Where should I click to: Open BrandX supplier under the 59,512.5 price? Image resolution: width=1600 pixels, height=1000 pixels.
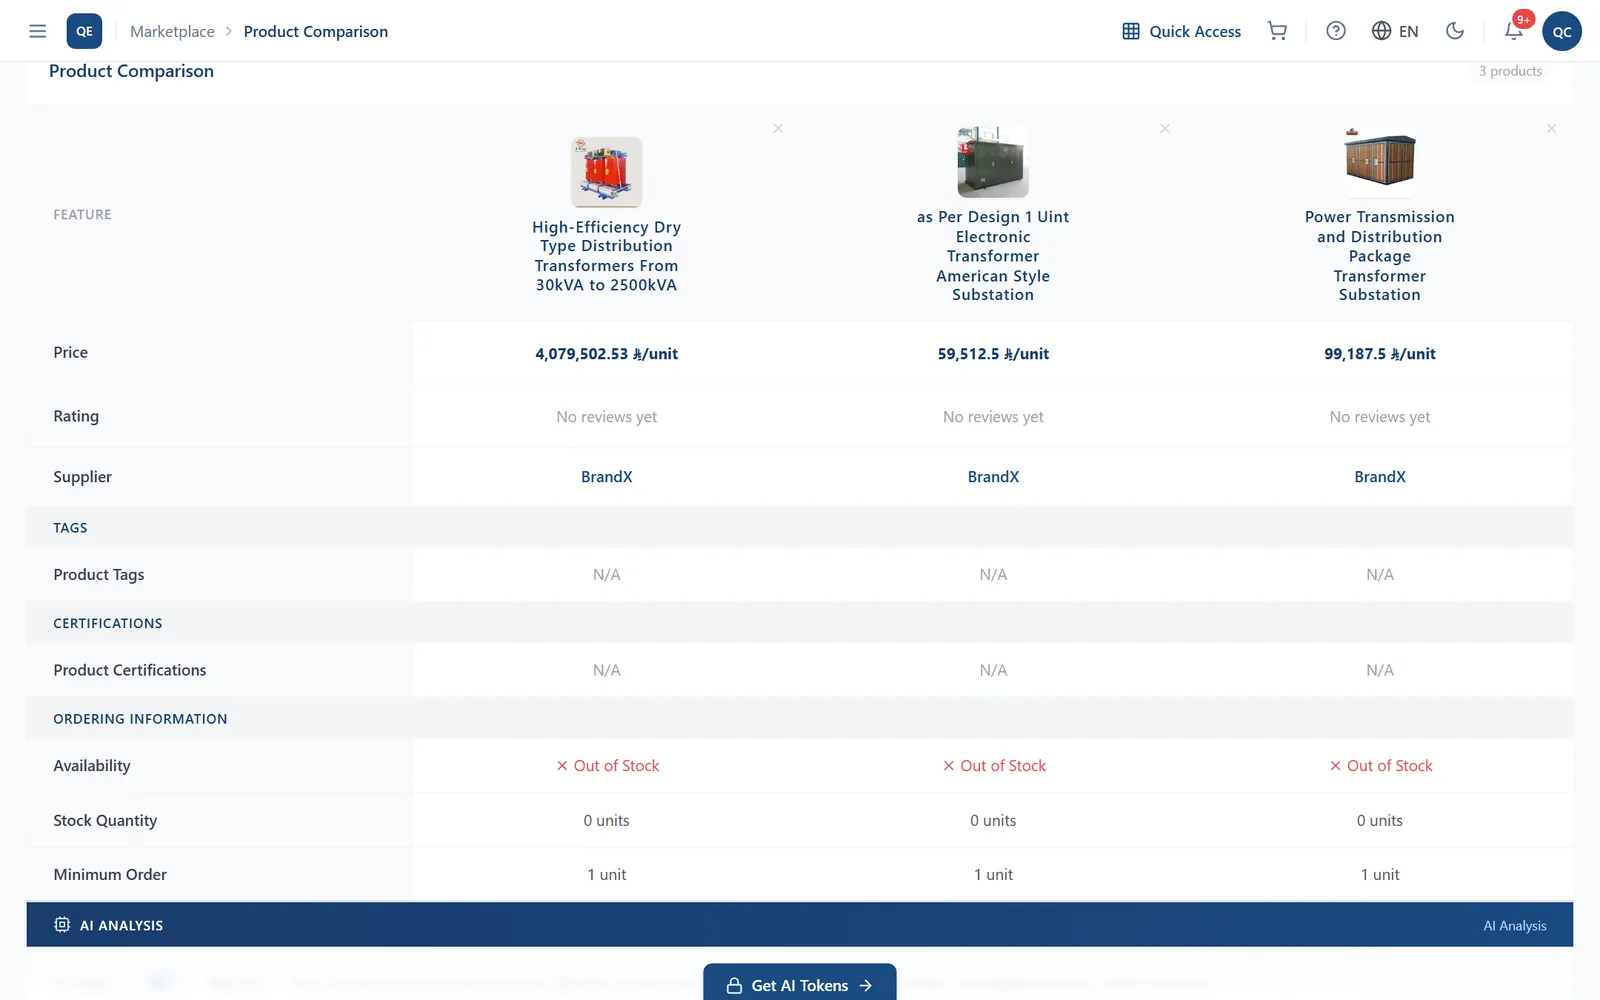993,477
